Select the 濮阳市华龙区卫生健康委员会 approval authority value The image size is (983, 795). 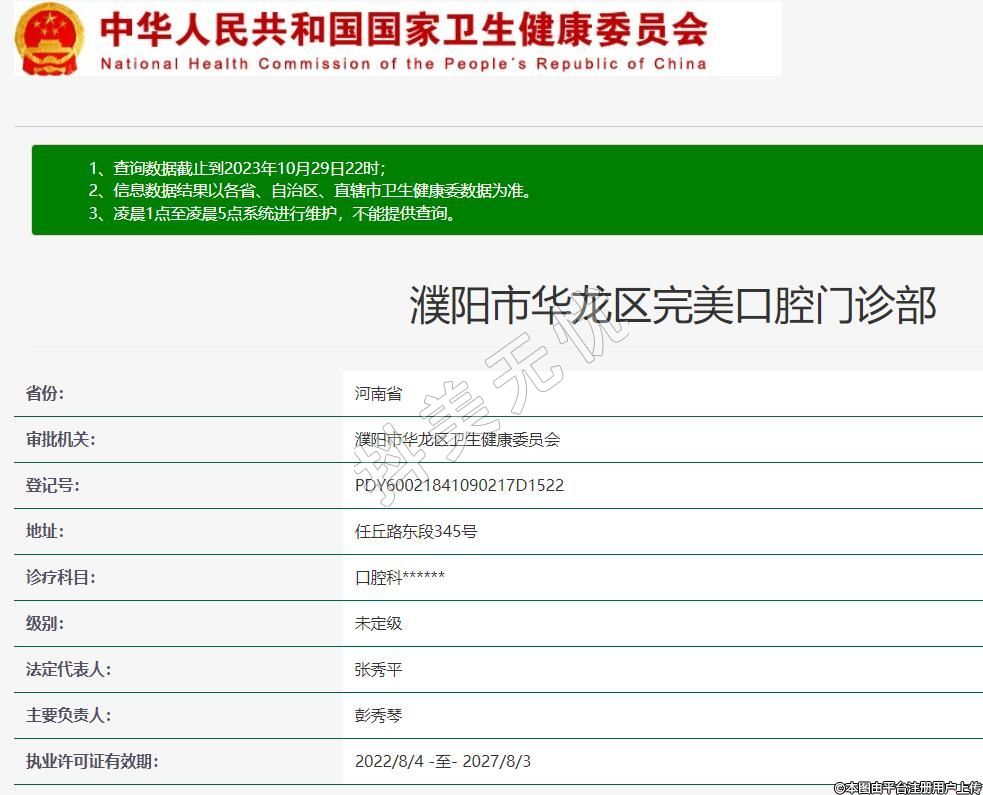click(457, 439)
